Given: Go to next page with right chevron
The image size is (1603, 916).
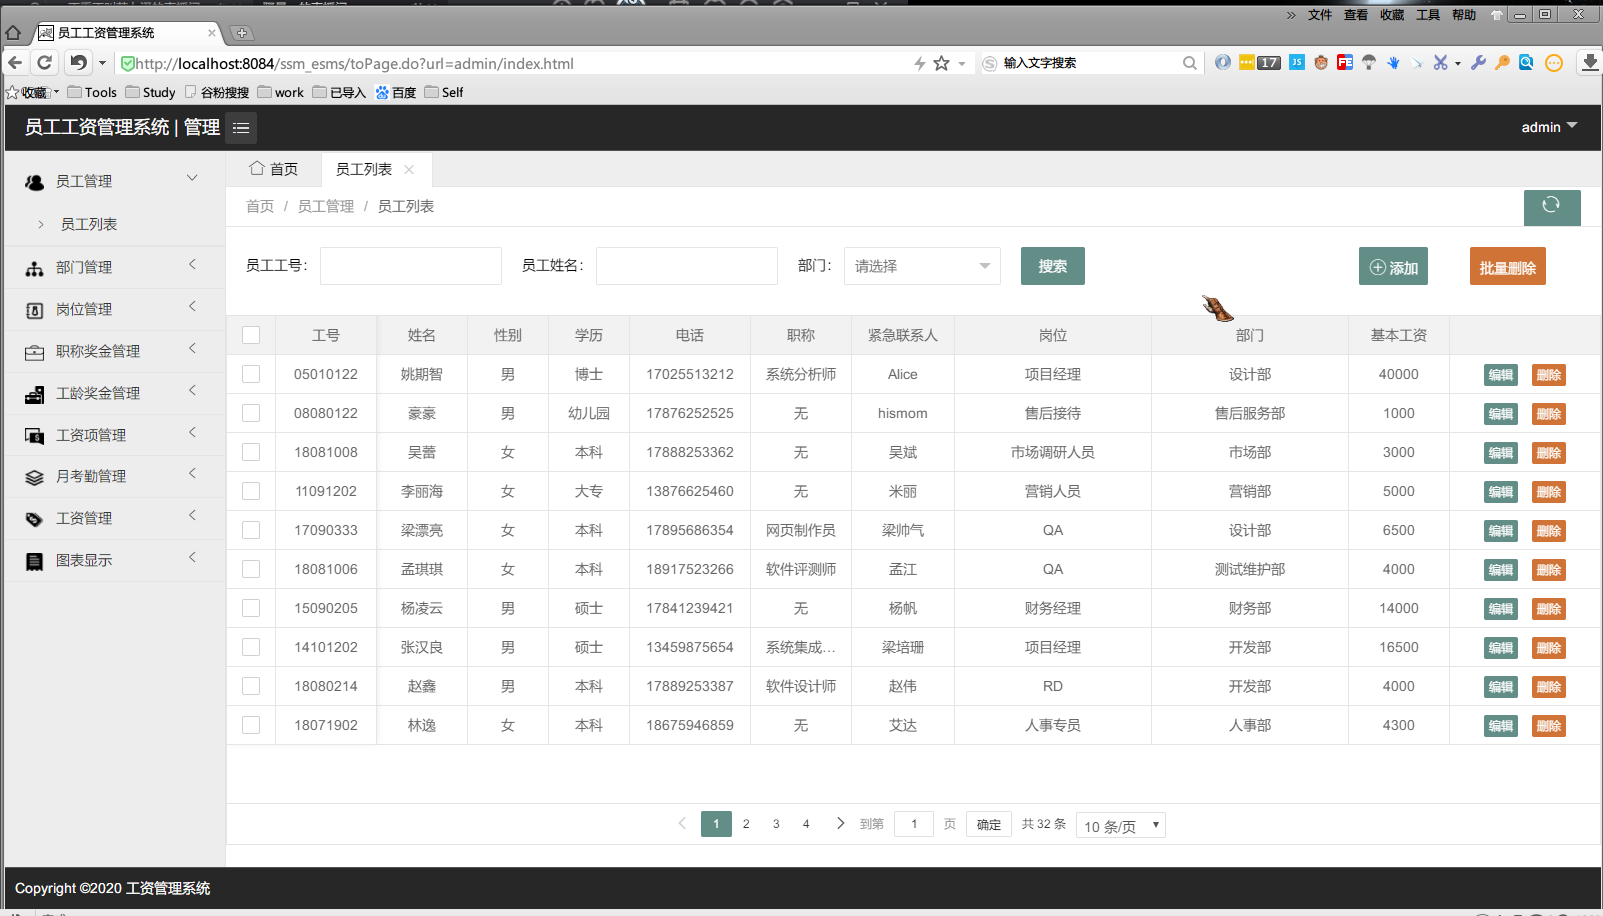Looking at the screenshot, I should [840, 824].
